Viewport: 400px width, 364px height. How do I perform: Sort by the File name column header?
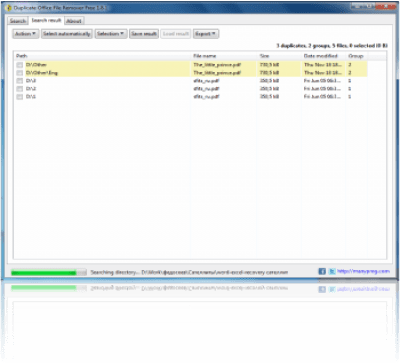point(224,56)
